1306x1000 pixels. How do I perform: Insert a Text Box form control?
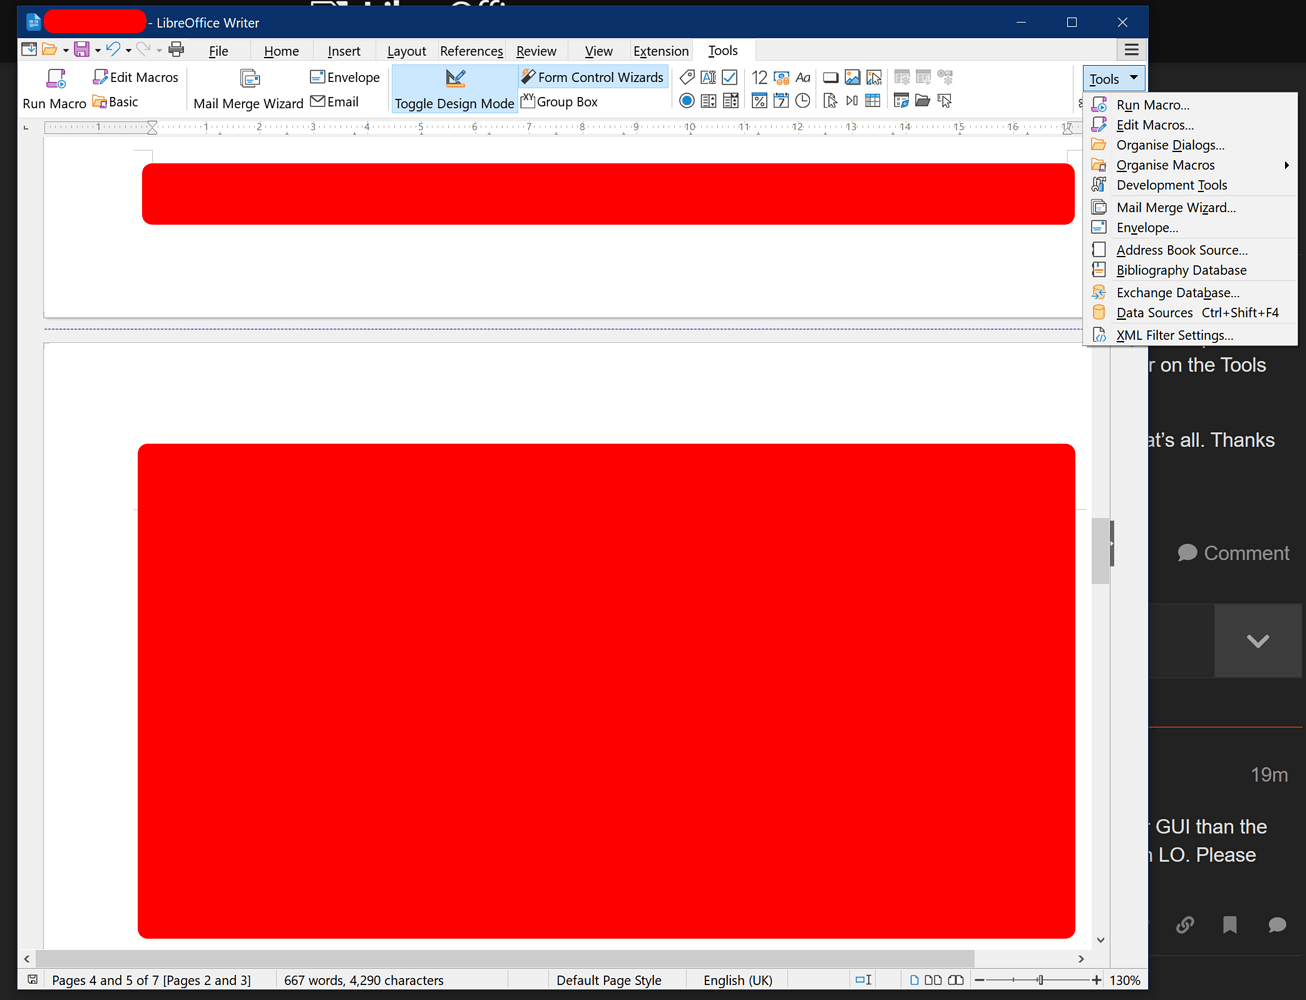coord(708,77)
